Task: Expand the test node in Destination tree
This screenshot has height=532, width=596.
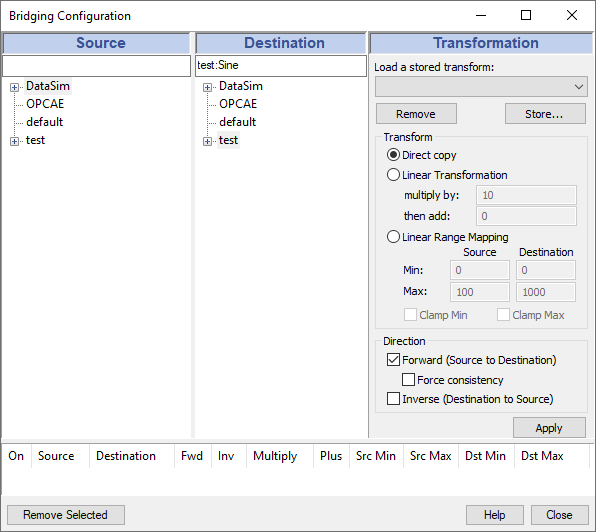Action: [207, 141]
